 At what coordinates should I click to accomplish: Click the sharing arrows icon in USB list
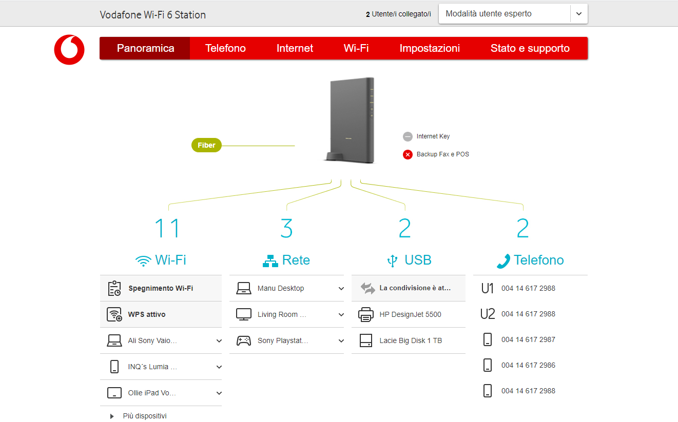(x=368, y=288)
